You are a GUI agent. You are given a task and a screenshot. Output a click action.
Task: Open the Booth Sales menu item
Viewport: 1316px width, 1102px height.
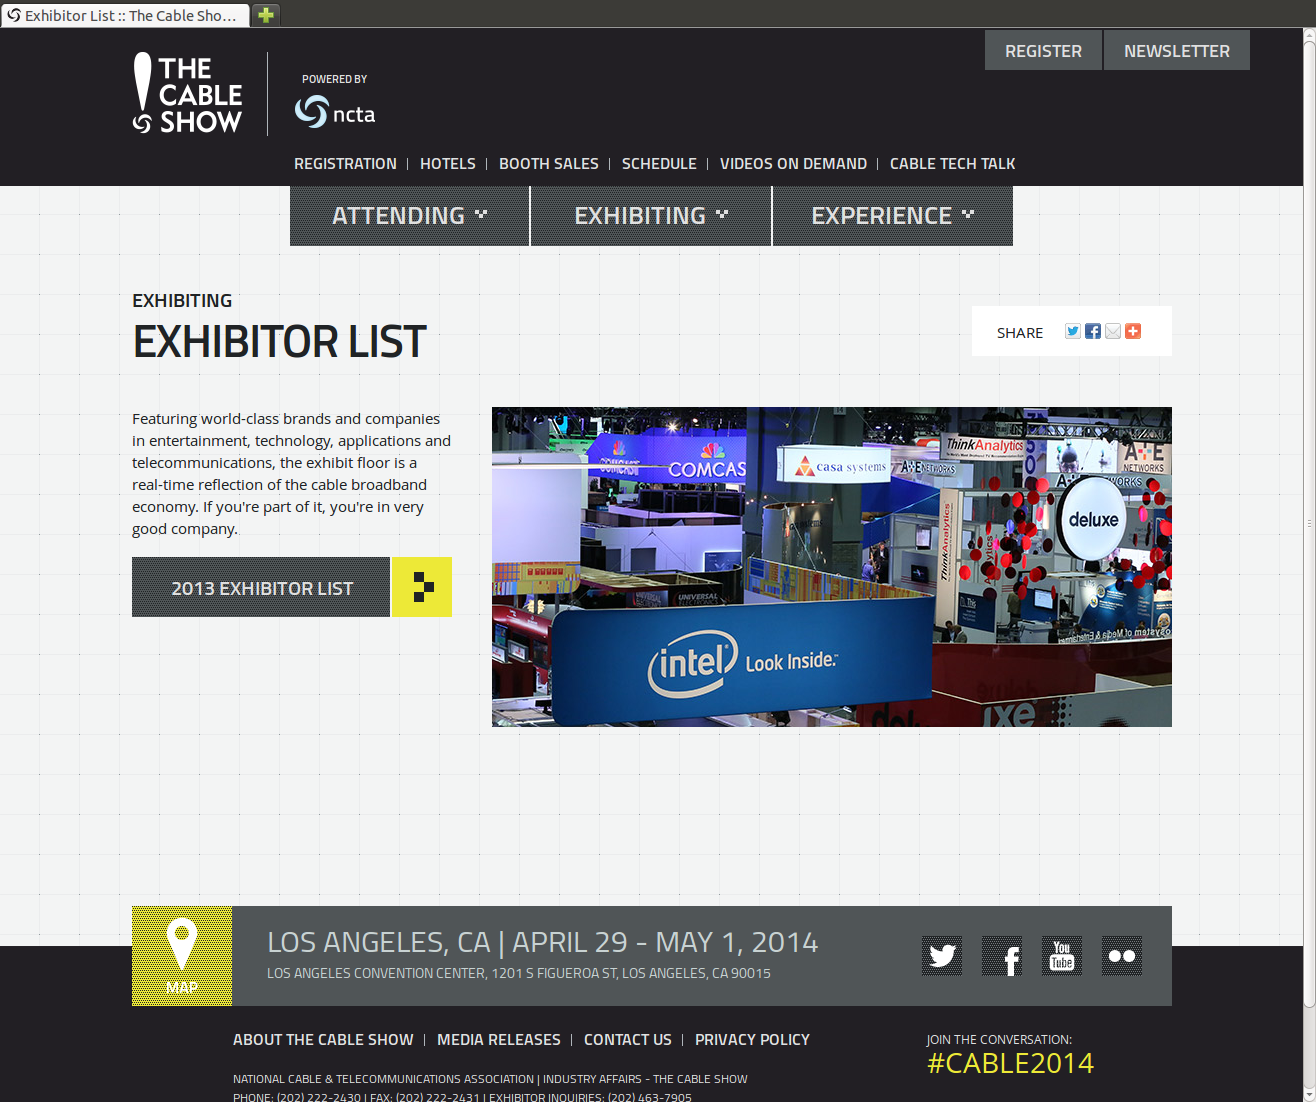548,164
